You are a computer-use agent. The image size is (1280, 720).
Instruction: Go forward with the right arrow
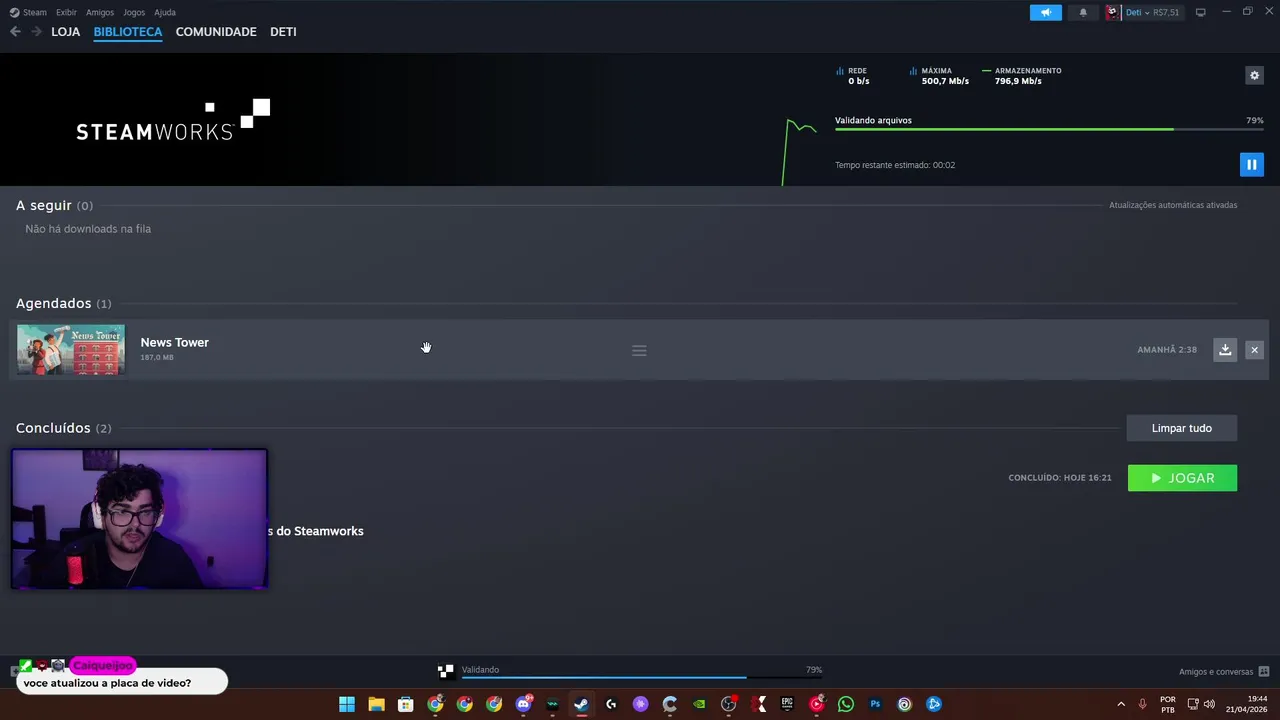(x=36, y=32)
